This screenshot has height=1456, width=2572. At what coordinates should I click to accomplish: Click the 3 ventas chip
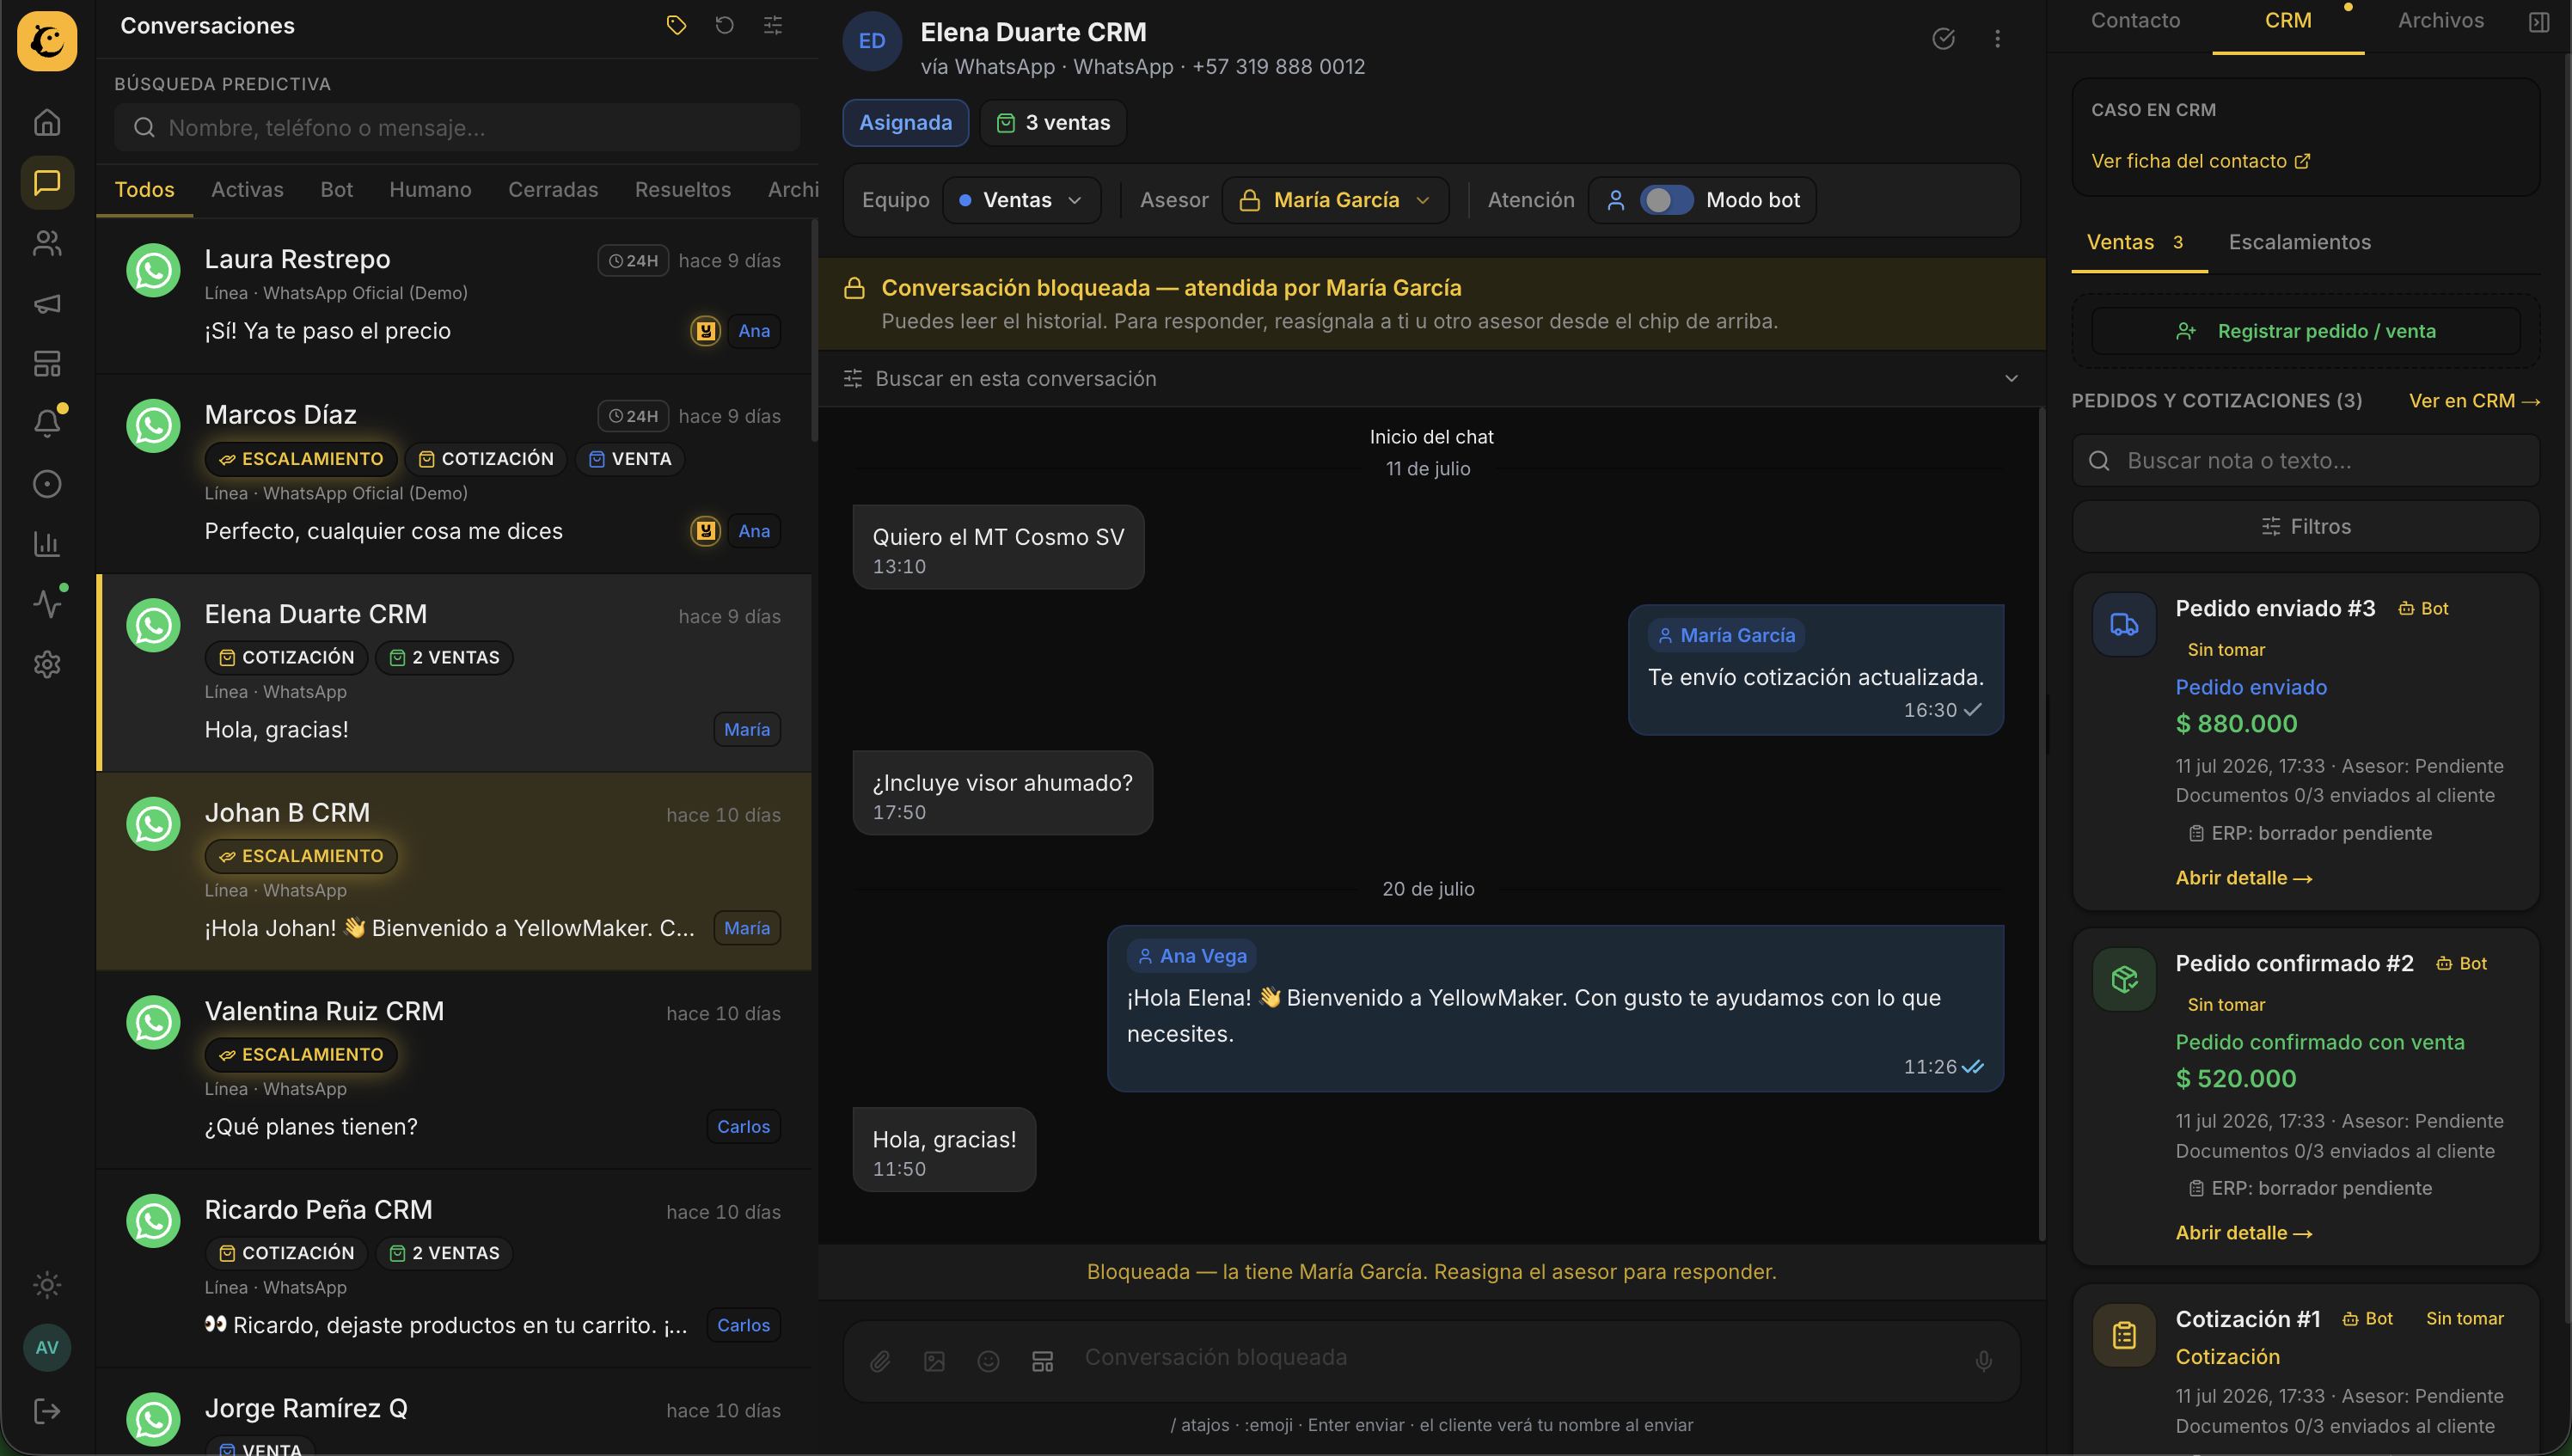coord(1053,123)
